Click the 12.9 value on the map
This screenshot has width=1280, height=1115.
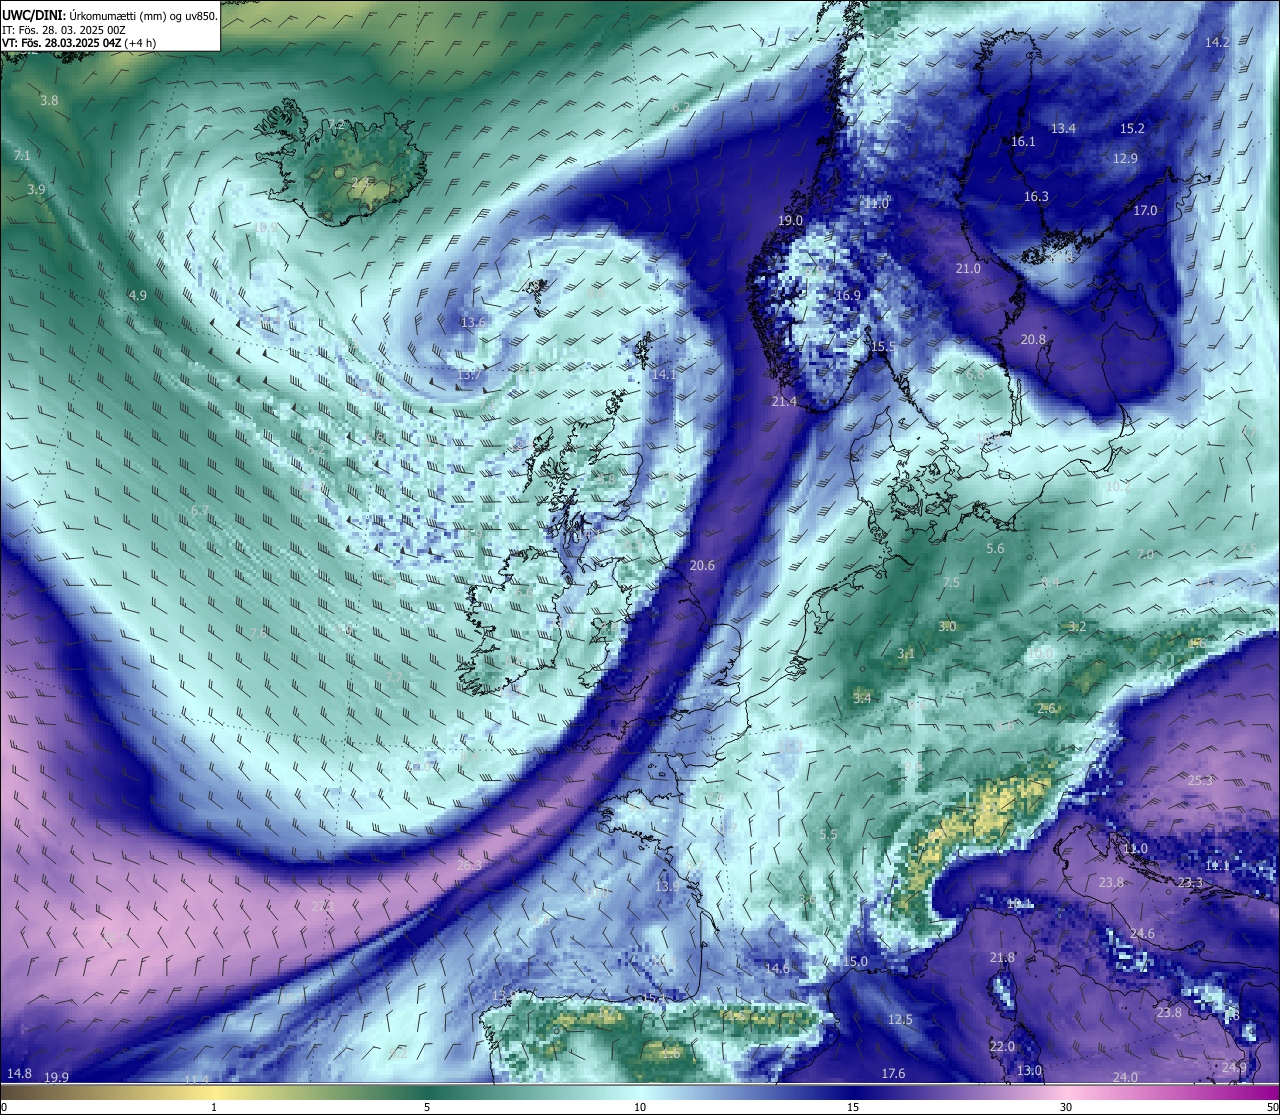[1125, 159]
